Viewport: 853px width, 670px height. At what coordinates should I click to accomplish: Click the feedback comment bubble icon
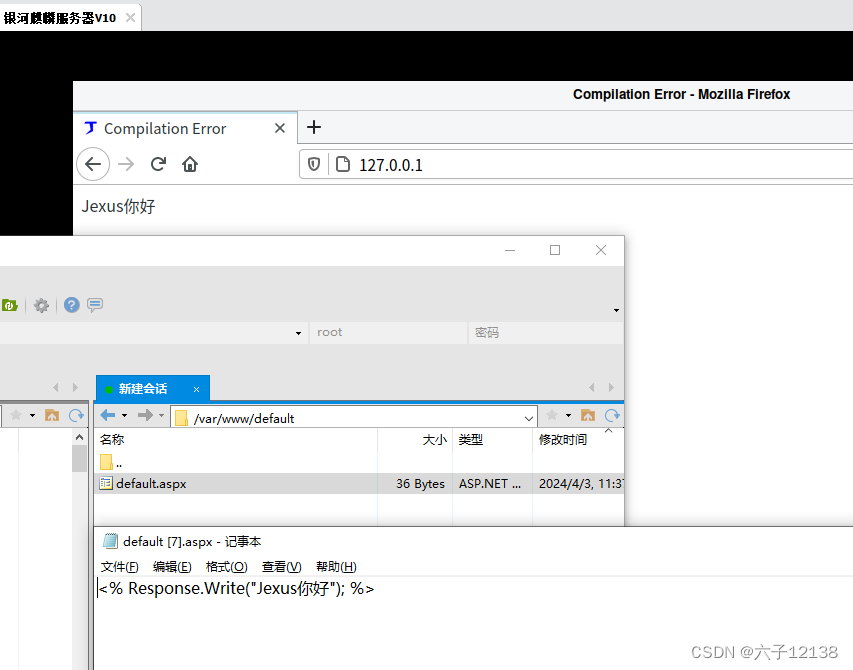(x=93, y=305)
